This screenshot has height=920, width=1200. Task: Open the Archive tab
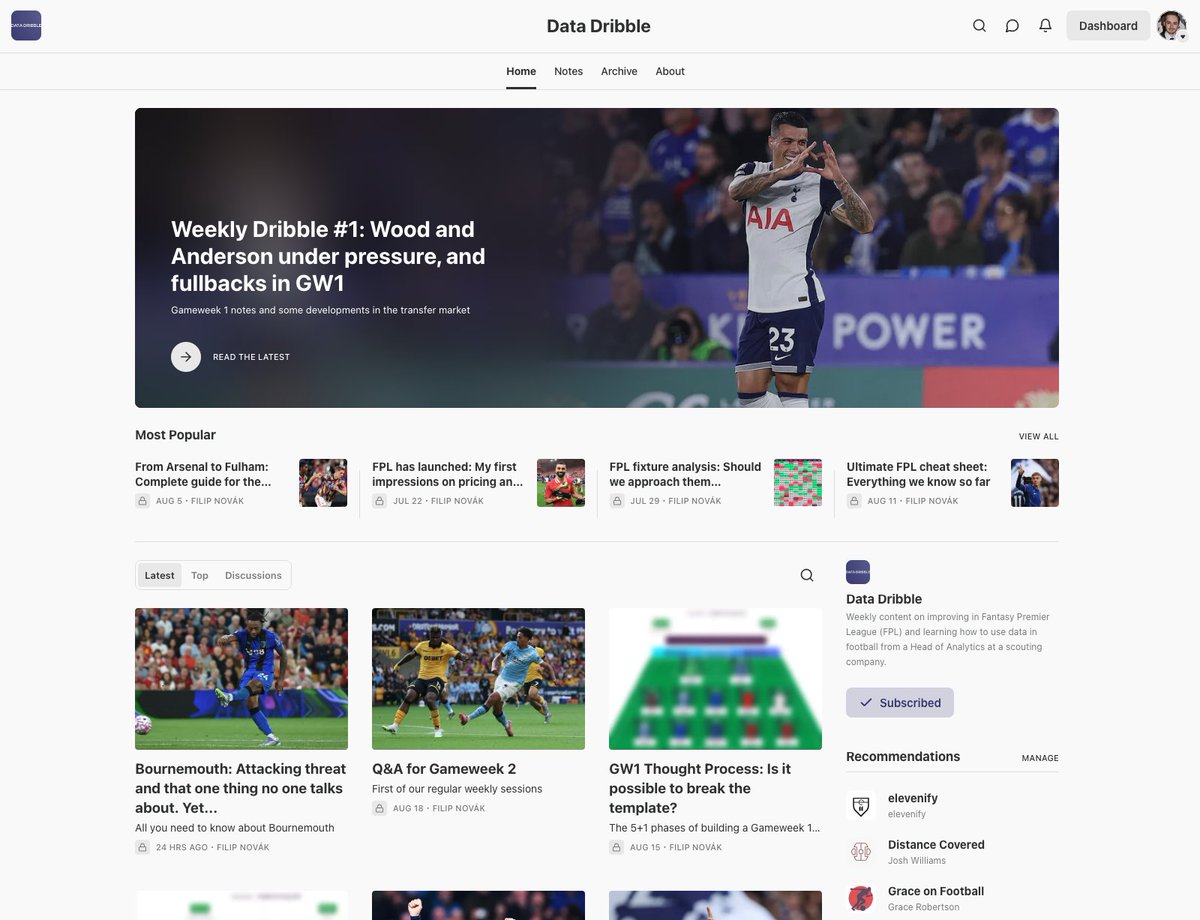(x=619, y=71)
